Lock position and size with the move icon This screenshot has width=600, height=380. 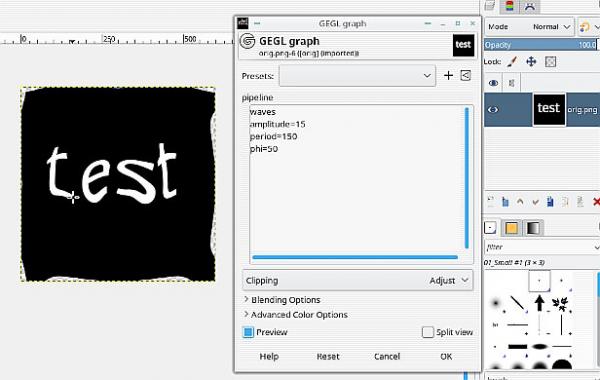(531, 62)
